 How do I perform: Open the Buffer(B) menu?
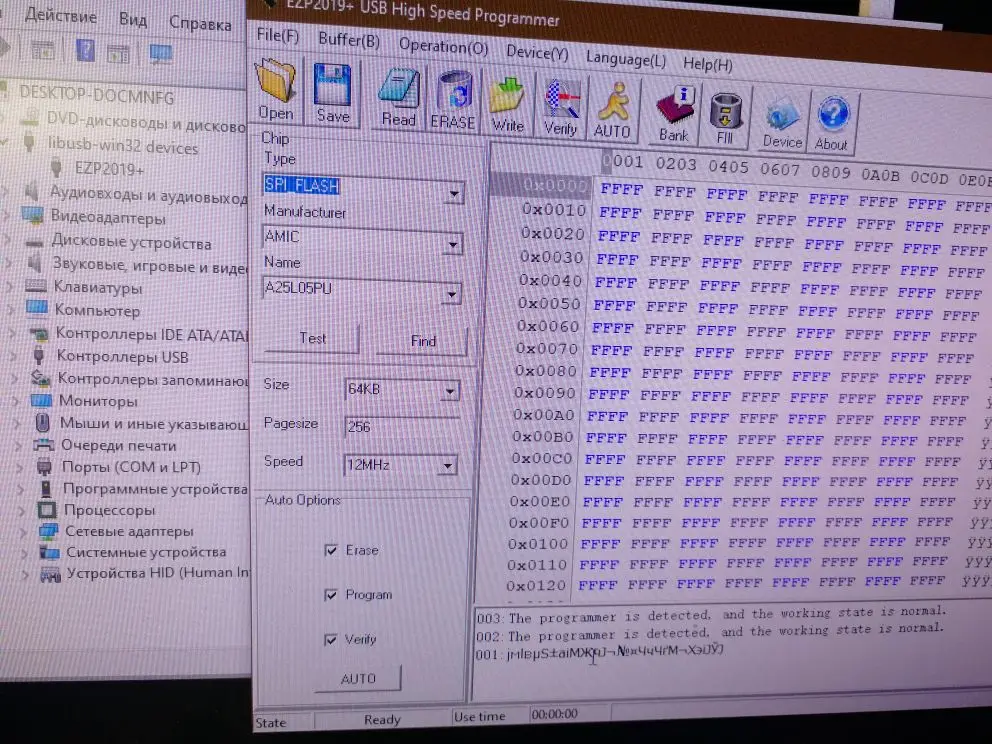click(349, 40)
